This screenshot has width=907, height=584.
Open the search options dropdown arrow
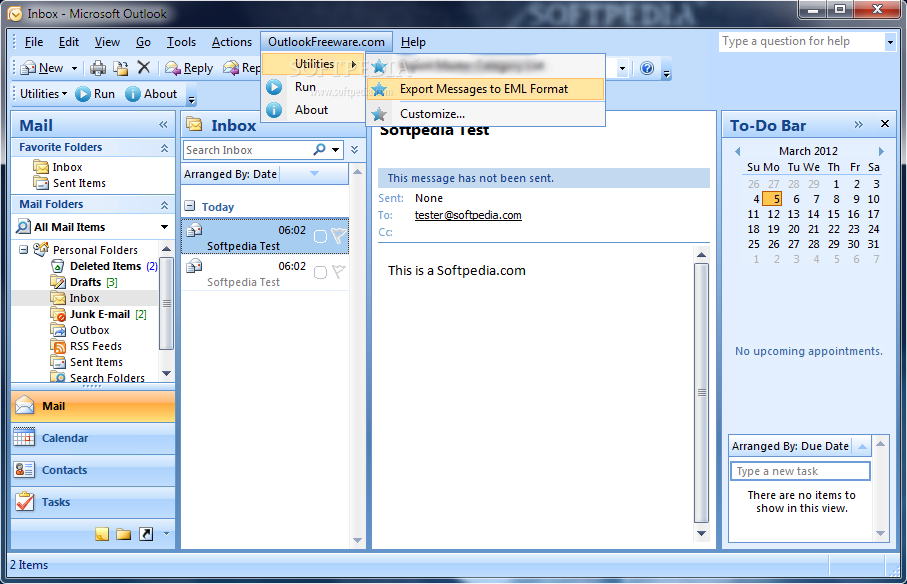[335, 150]
